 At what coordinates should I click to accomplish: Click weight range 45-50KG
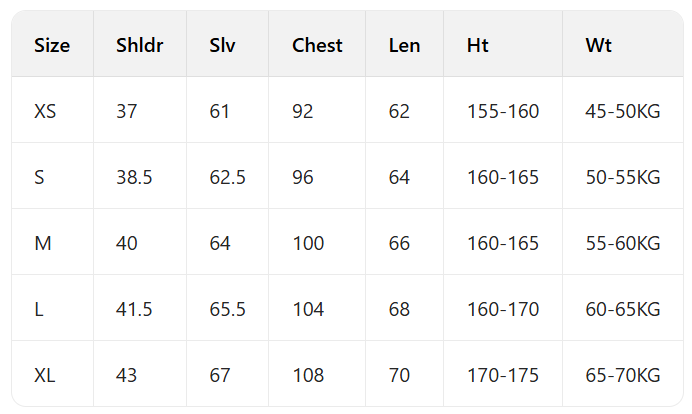coord(623,111)
